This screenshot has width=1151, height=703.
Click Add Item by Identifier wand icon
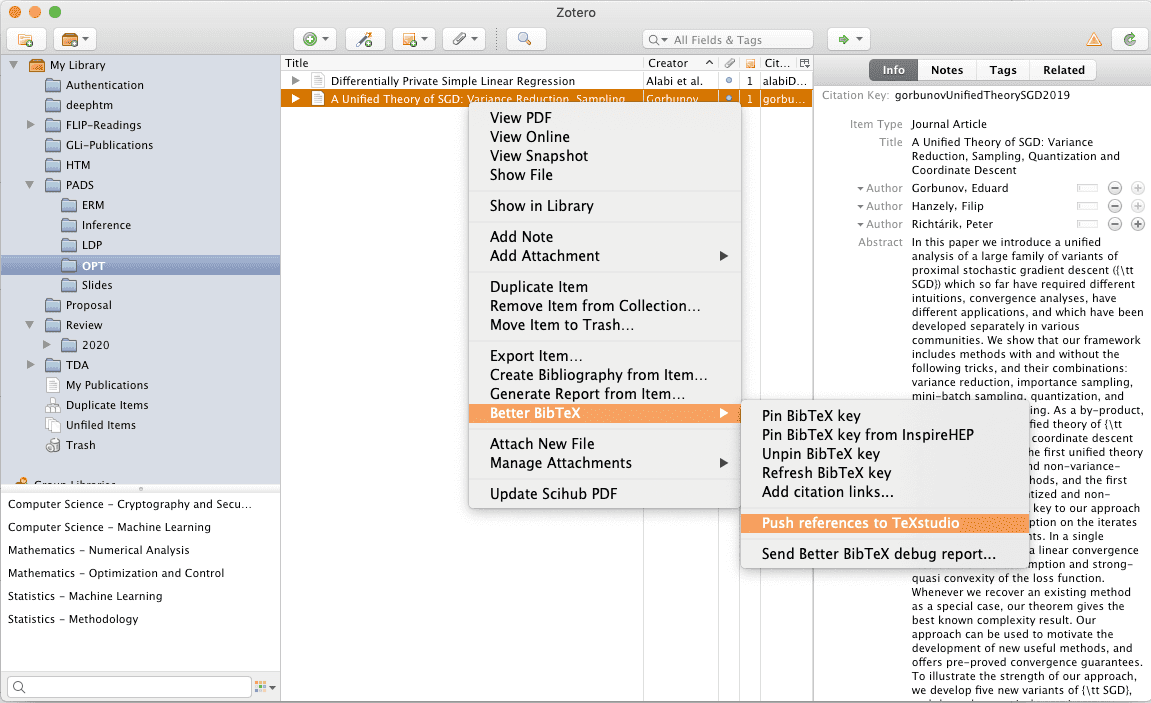tap(365, 39)
